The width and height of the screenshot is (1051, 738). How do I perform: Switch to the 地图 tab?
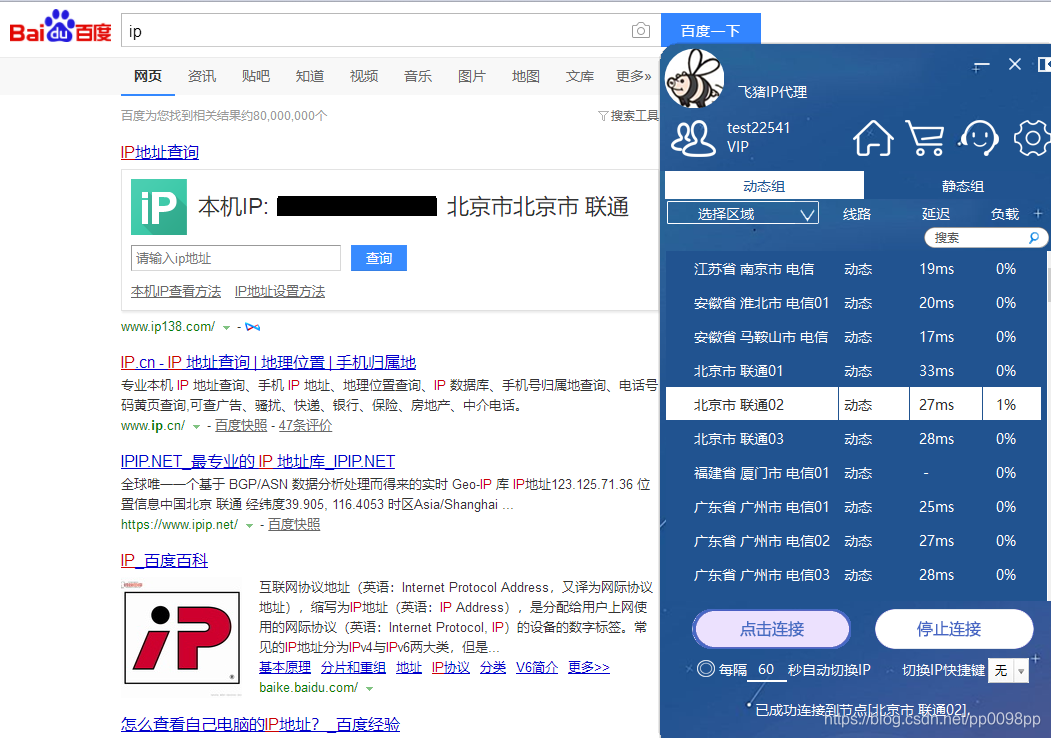(x=526, y=76)
